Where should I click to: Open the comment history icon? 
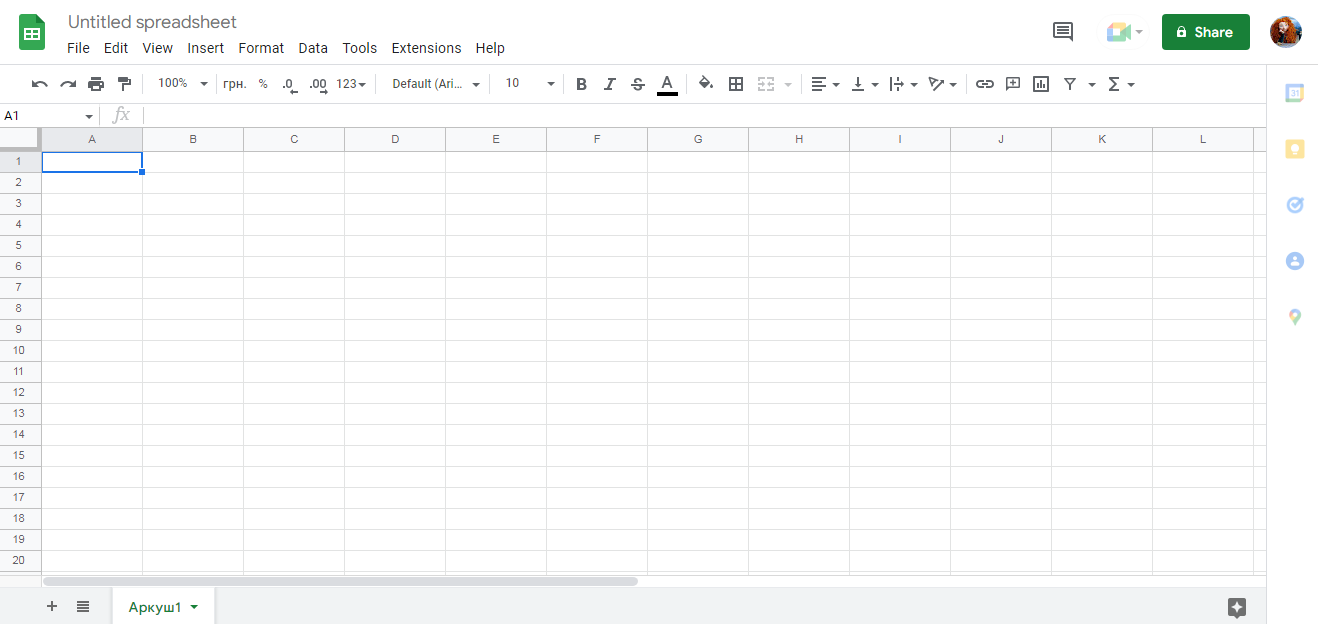coord(1062,32)
